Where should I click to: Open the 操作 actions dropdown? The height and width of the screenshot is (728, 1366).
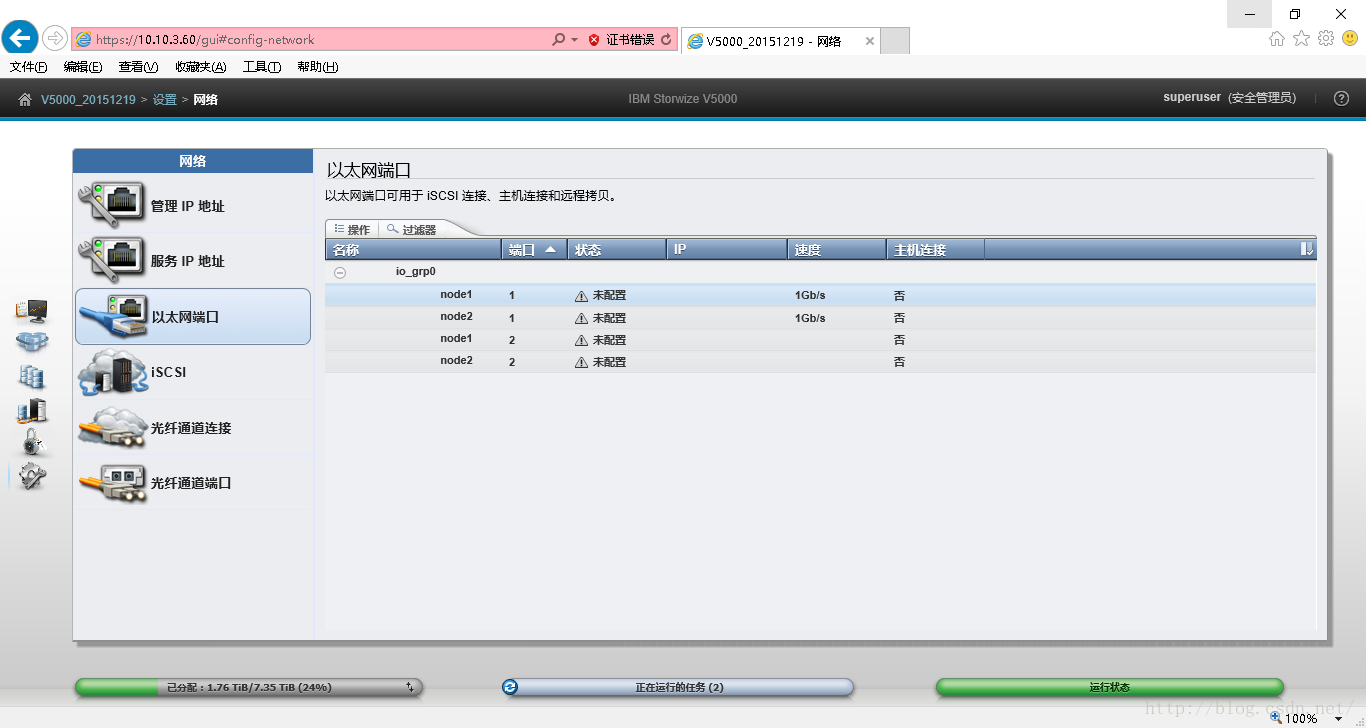(352, 229)
